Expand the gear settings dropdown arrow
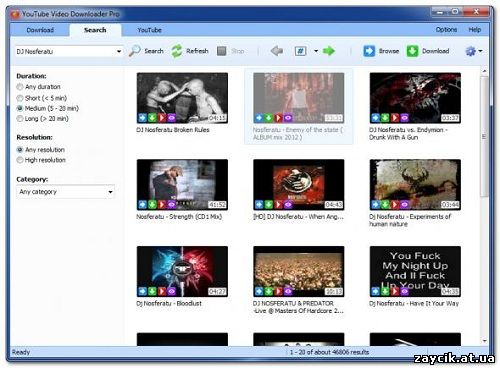The width and height of the screenshot is (500, 368). coord(480,51)
